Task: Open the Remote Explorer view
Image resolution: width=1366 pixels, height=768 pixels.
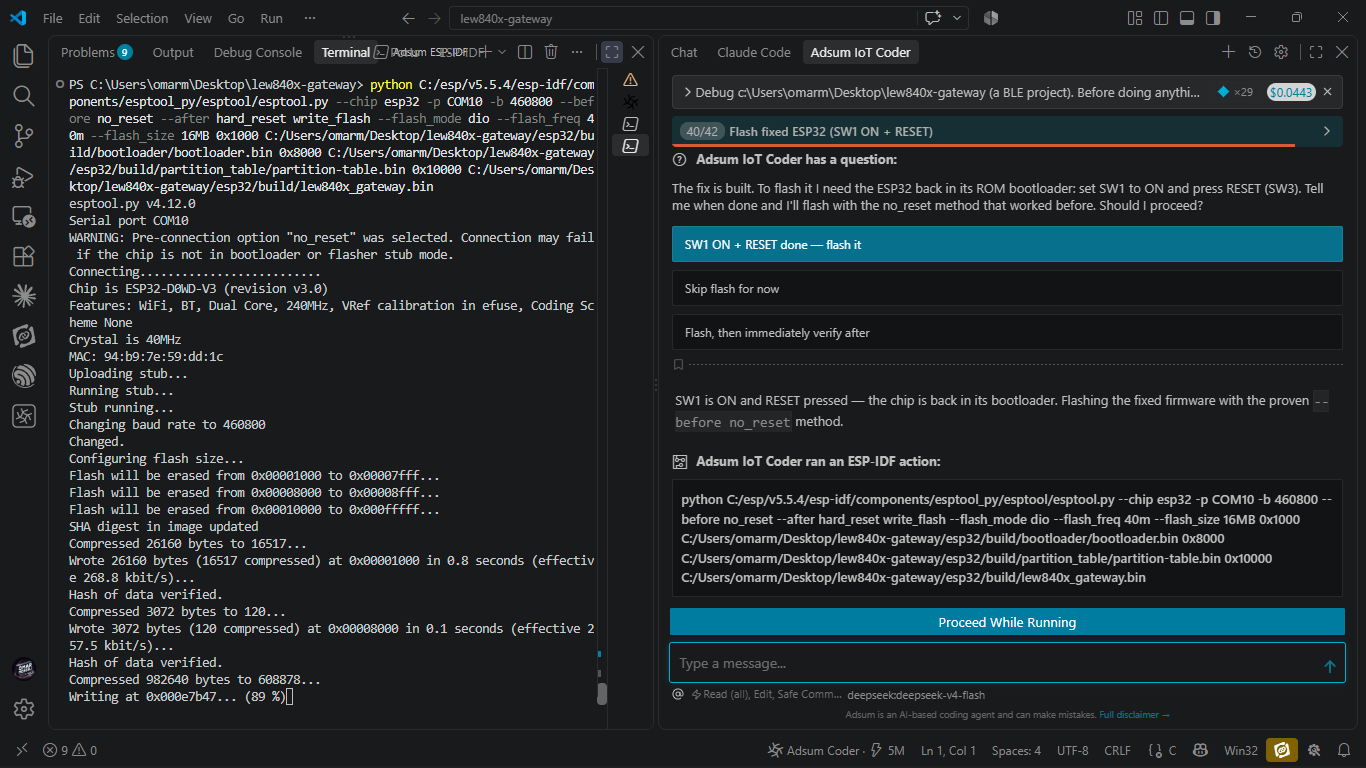Action: coord(24,216)
